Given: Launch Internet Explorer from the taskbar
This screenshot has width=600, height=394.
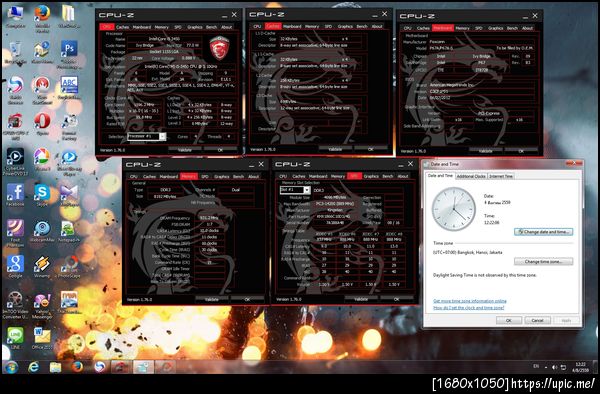Looking at the screenshot, I should [34, 368].
